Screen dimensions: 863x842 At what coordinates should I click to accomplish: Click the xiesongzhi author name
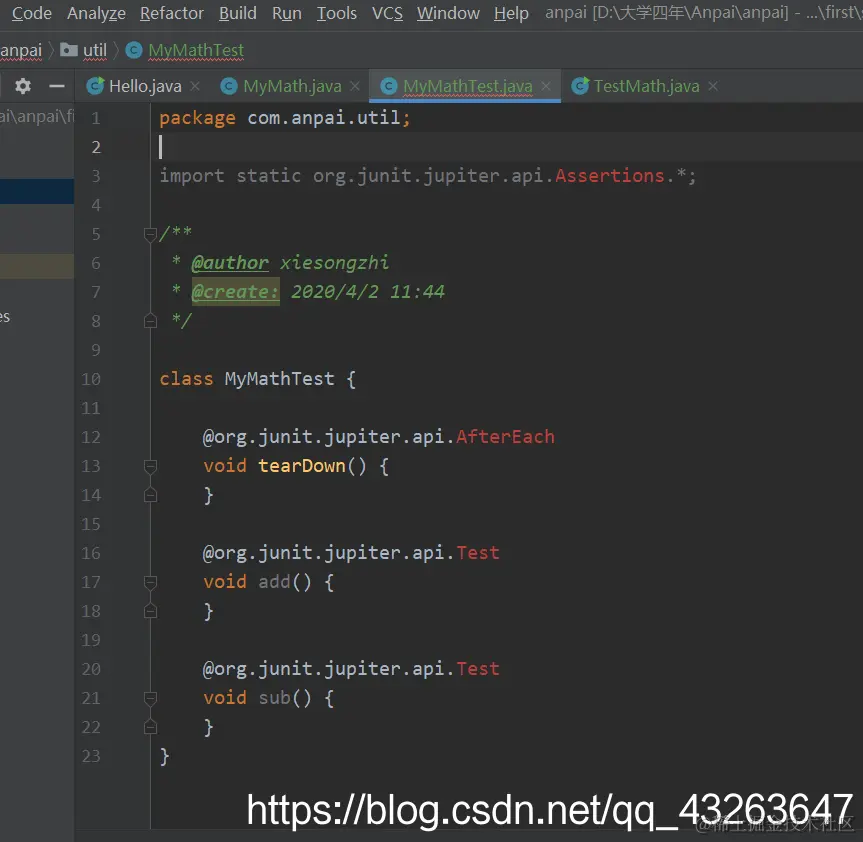pos(335,263)
